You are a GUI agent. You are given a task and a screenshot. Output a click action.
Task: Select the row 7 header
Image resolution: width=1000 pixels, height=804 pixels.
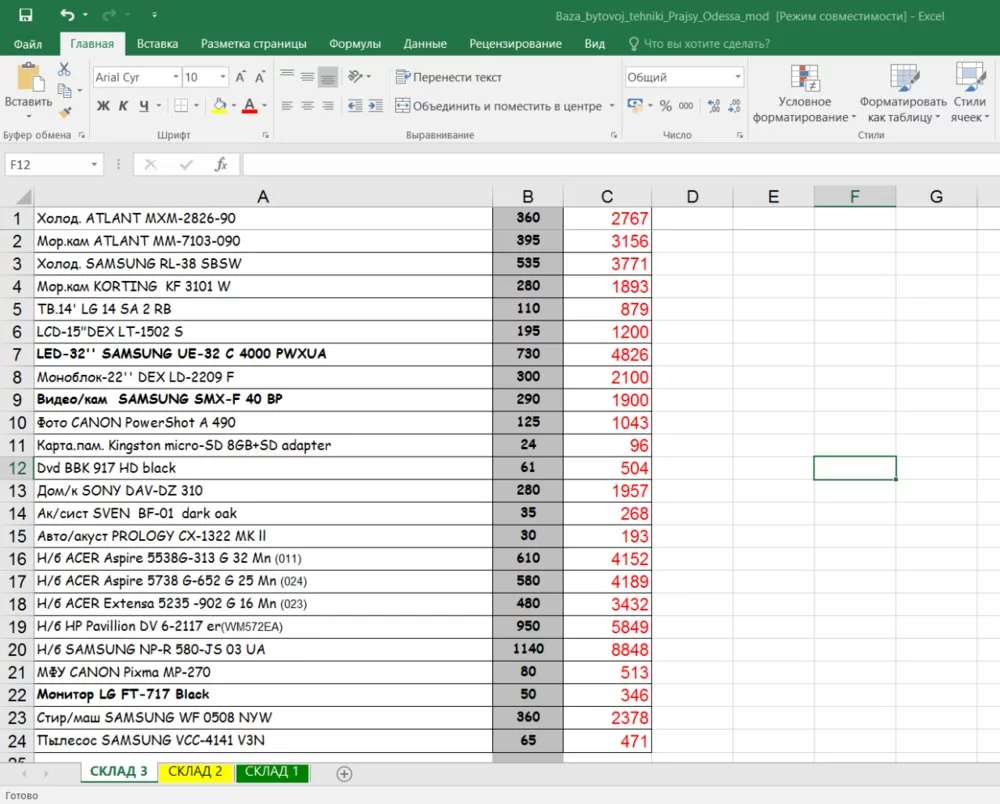[17, 354]
